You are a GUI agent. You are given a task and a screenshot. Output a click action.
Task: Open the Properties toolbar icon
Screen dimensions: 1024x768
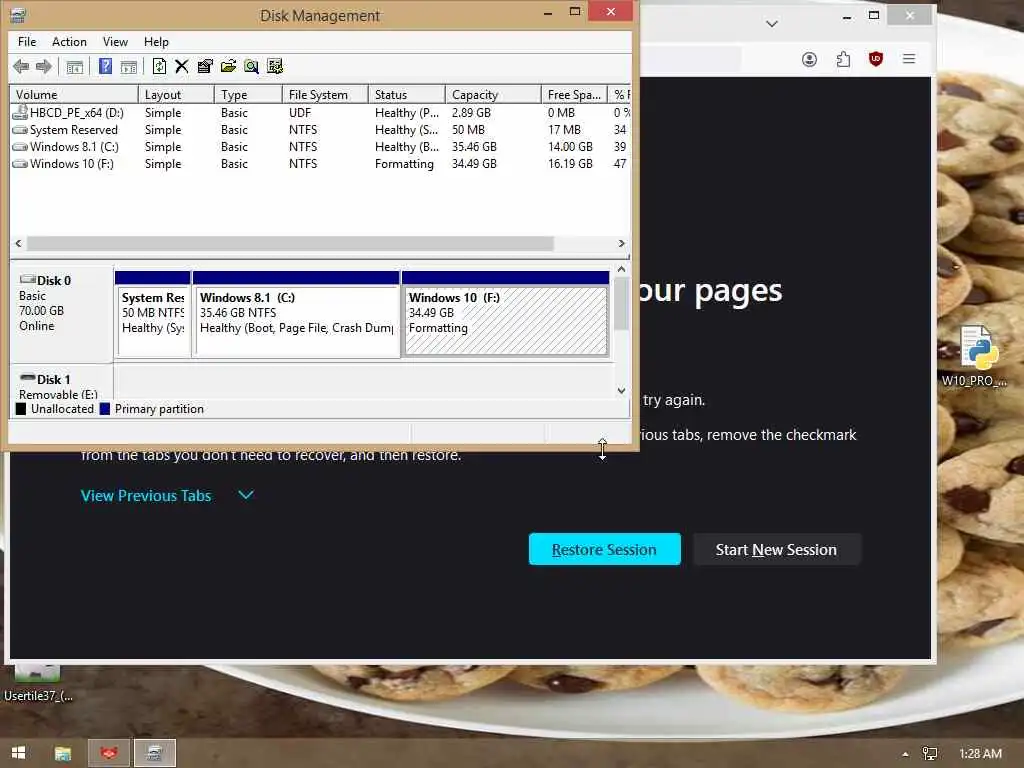click(x=205, y=66)
